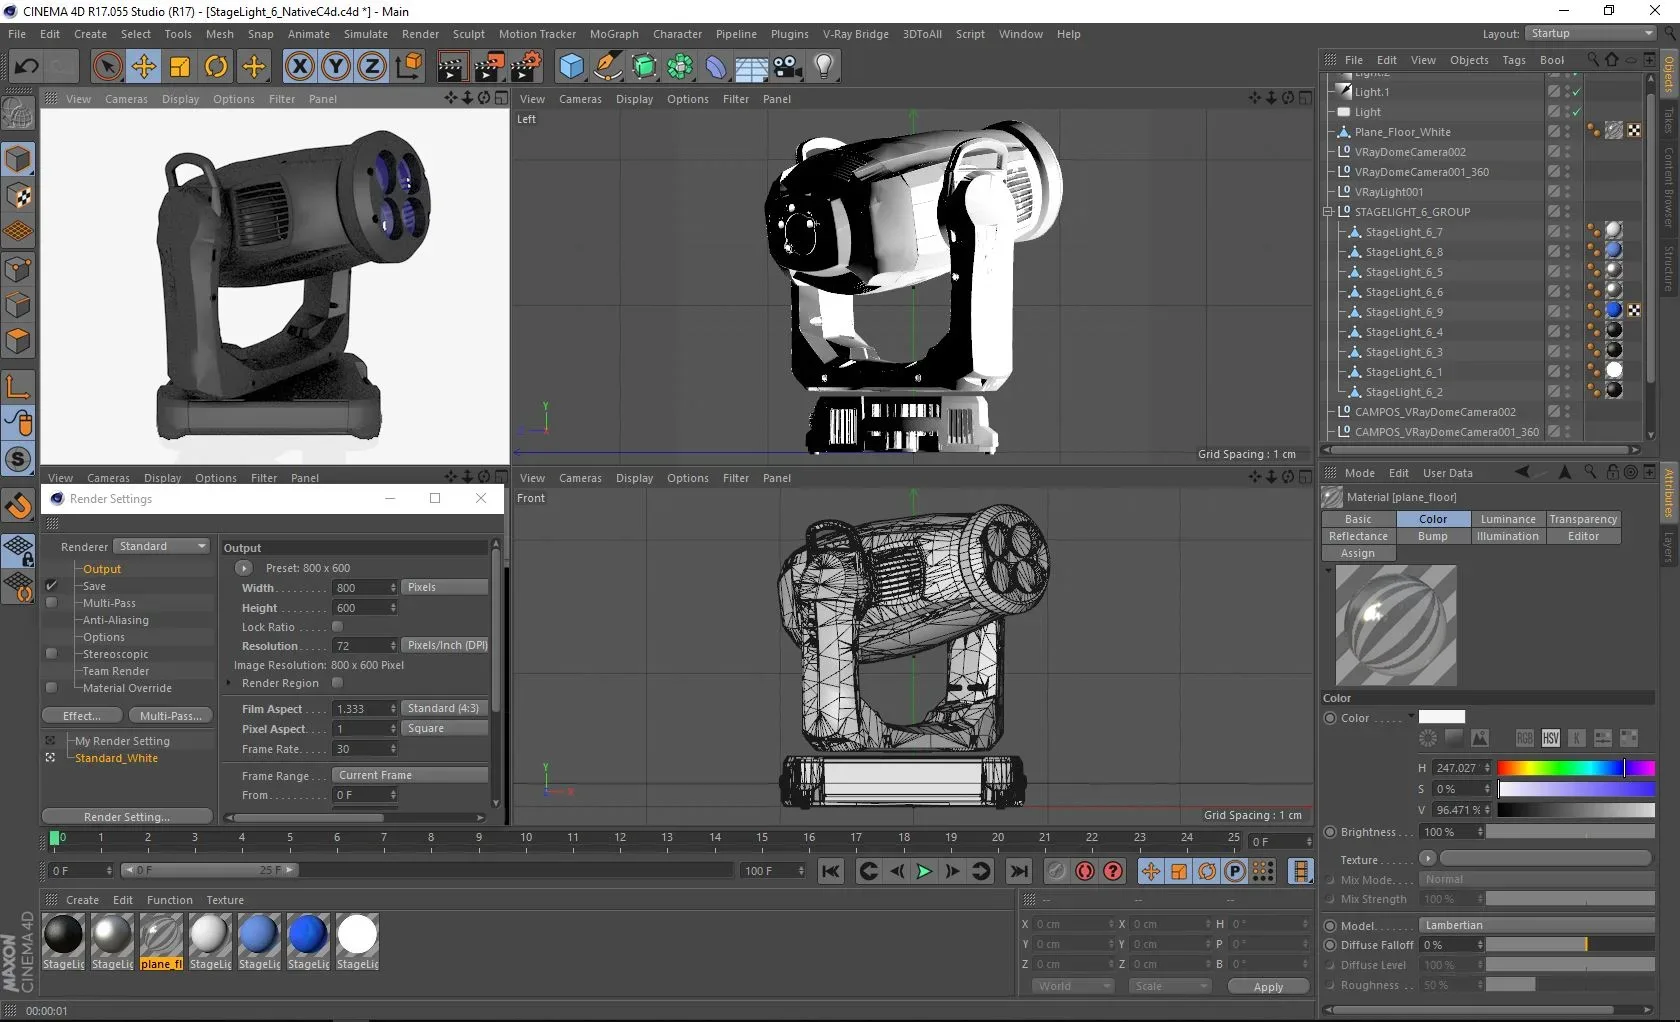Image resolution: width=1680 pixels, height=1022 pixels.
Task: Click the Multi-Pass... button
Action: click(x=170, y=716)
